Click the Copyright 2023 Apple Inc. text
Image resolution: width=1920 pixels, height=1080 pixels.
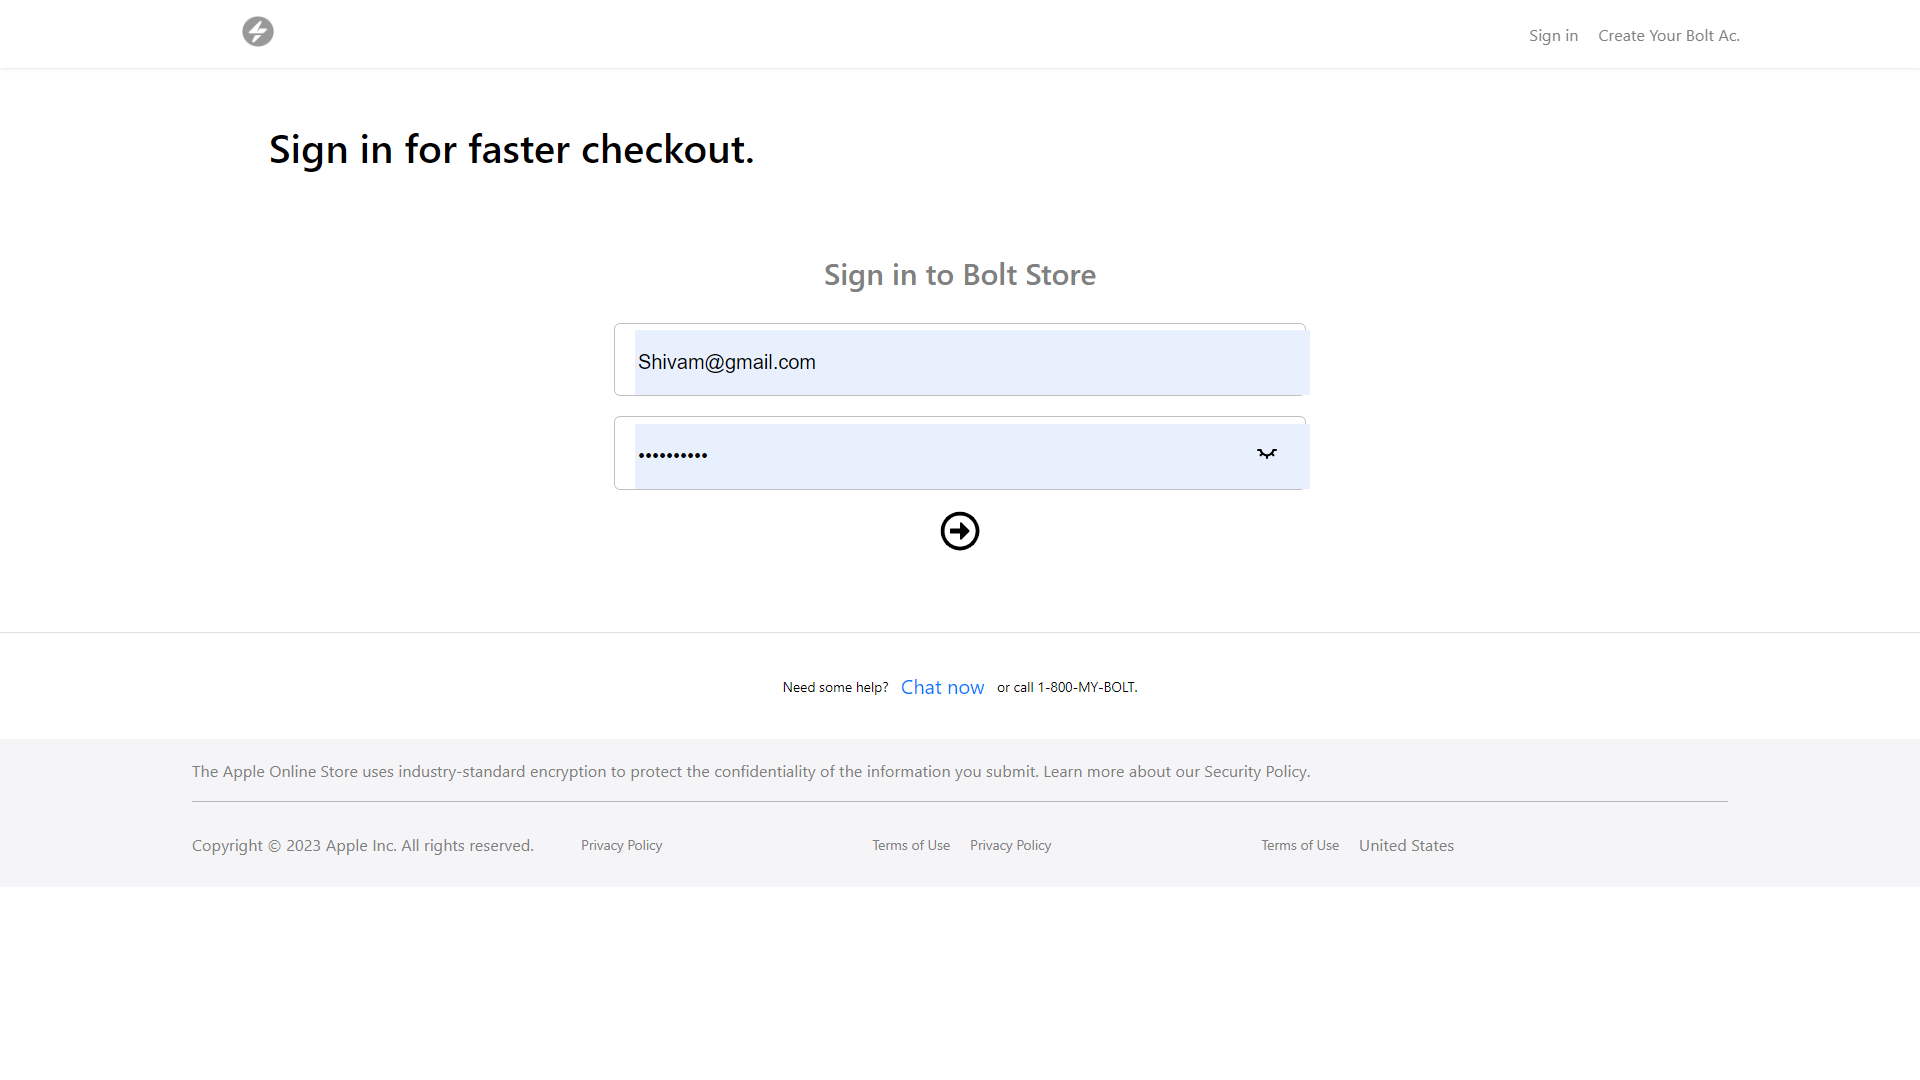coord(362,846)
